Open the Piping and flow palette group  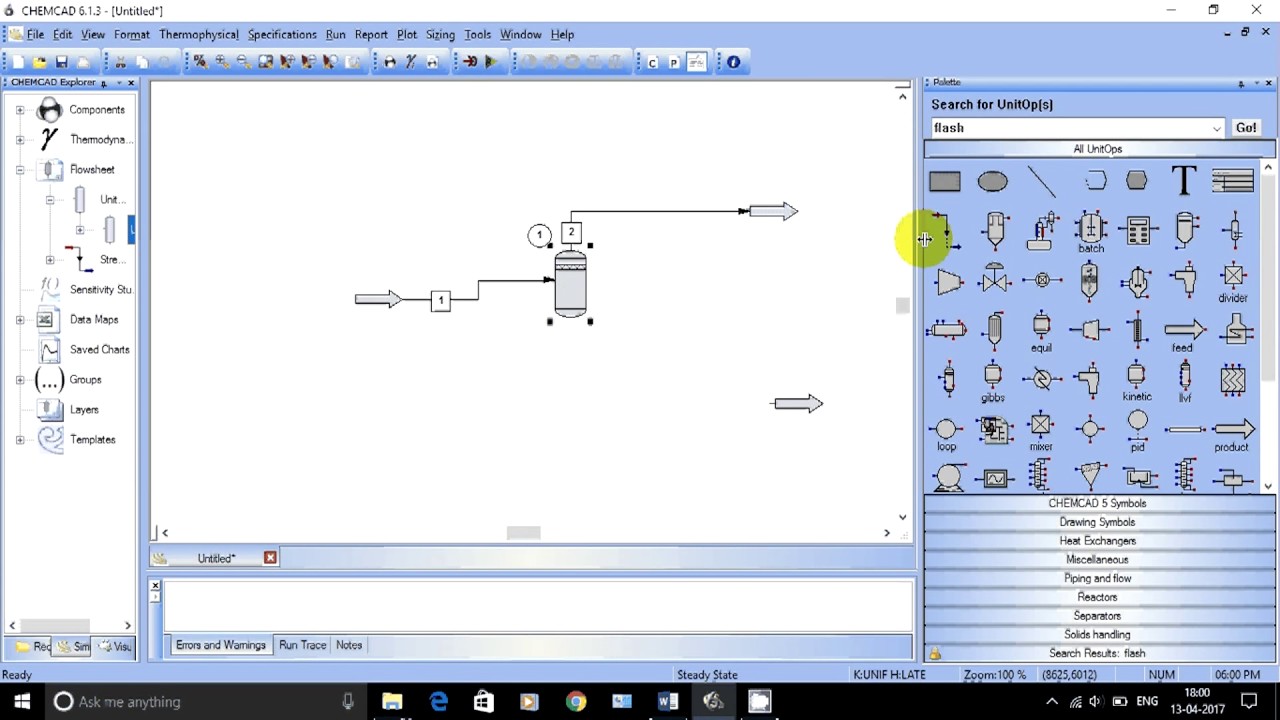[1097, 578]
